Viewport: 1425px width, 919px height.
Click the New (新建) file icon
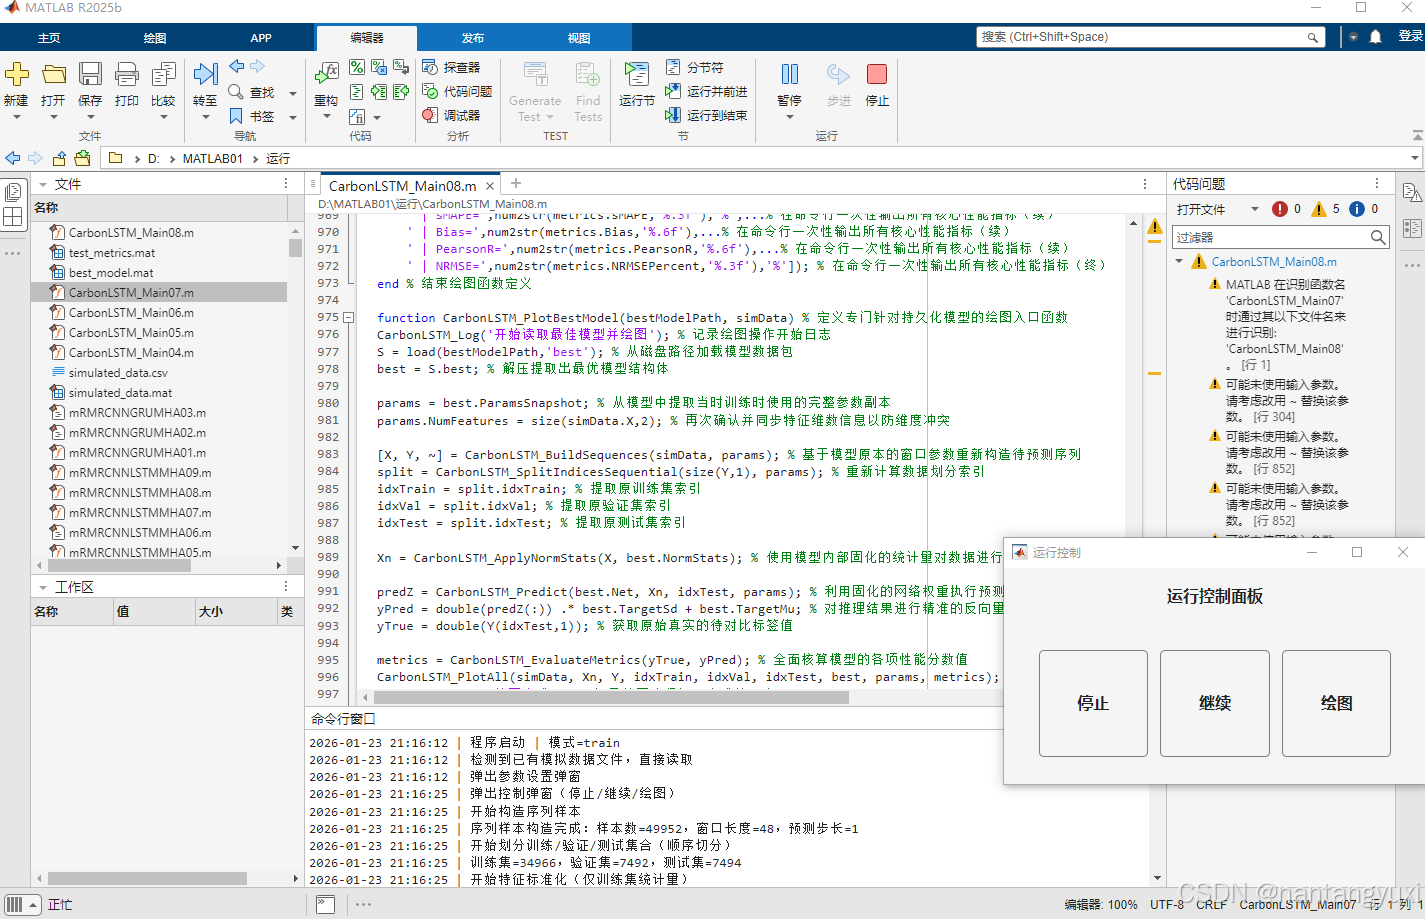[17, 74]
